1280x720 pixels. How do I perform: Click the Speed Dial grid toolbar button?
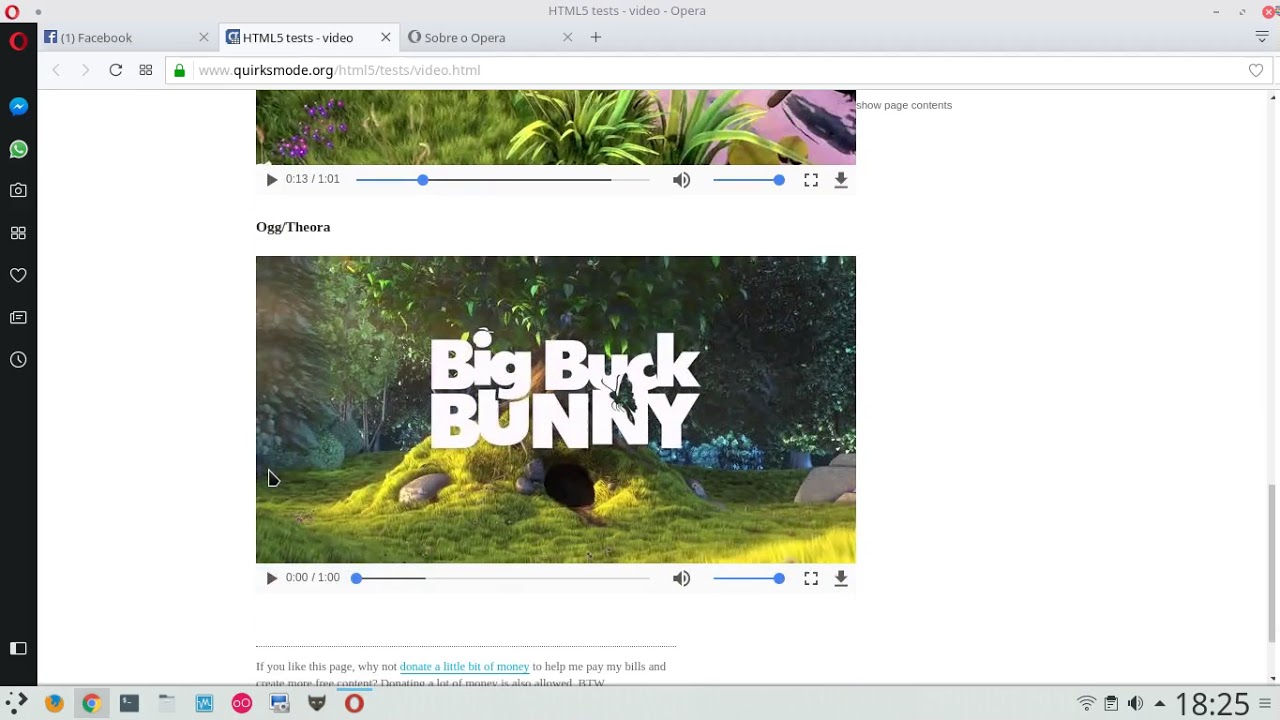(x=146, y=70)
